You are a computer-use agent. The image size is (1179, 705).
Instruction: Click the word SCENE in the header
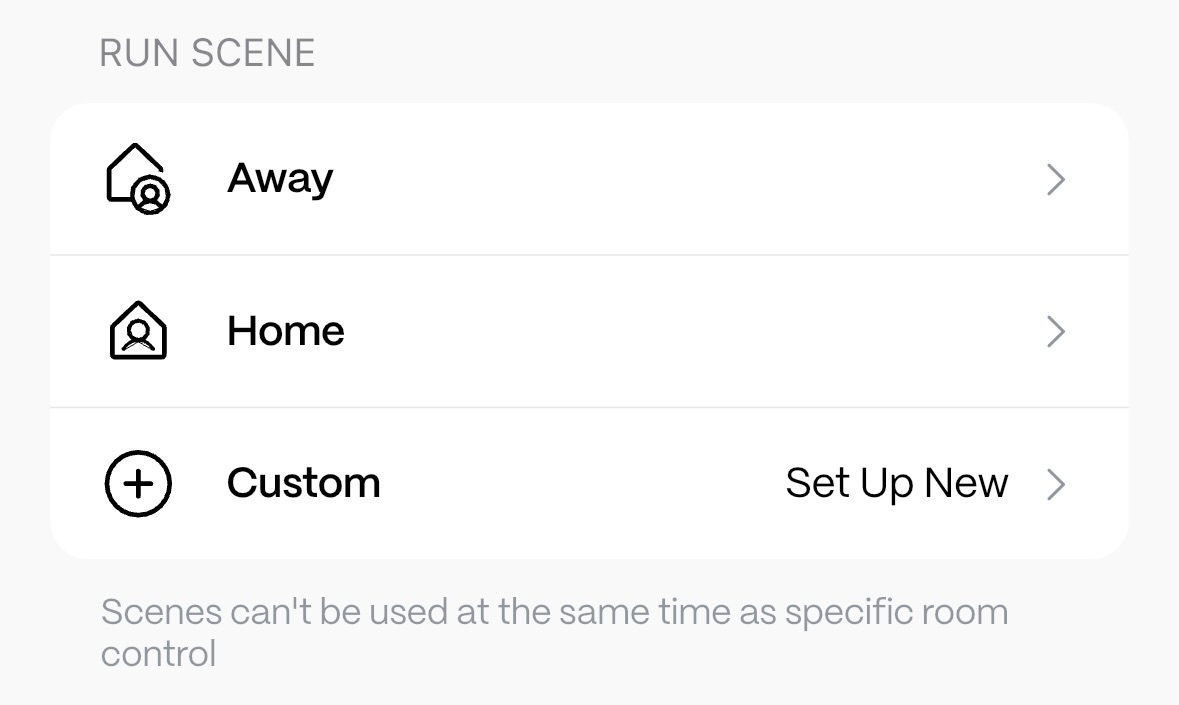[x=254, y=53]
